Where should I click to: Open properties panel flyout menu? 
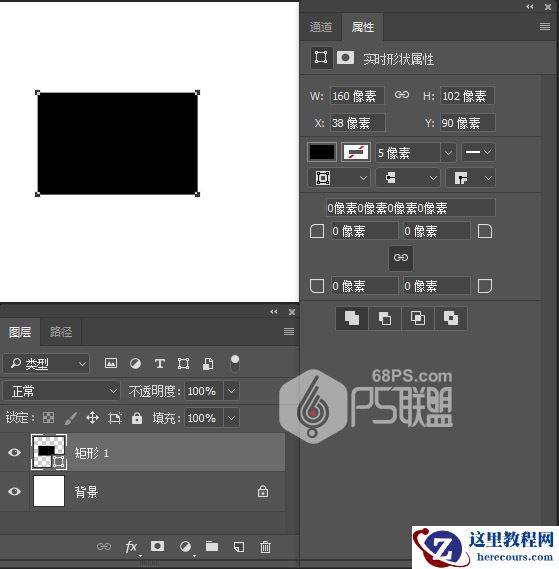click(544, 26)
